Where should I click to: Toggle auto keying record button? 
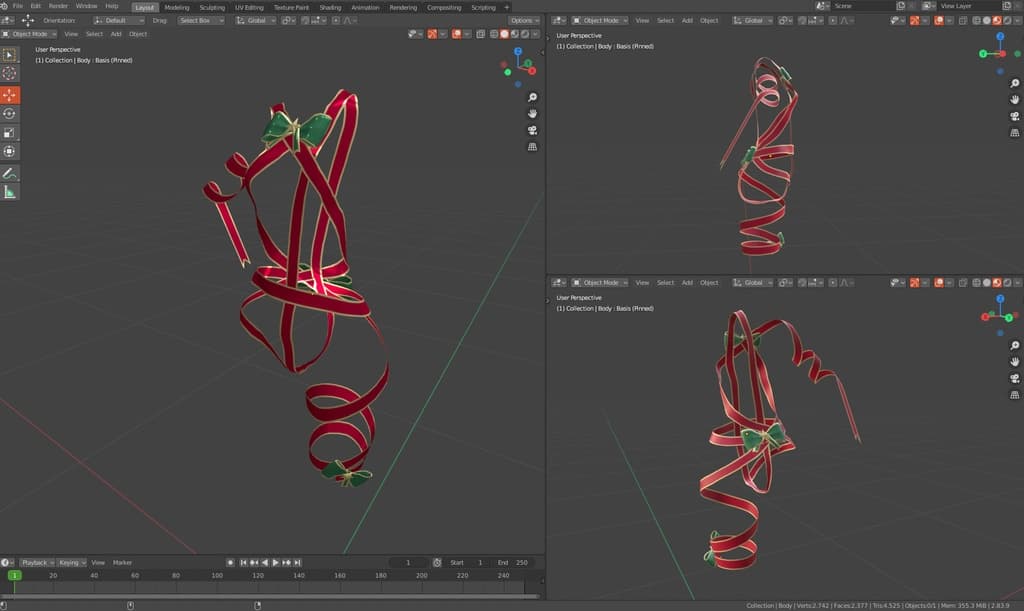pos(230,563)
